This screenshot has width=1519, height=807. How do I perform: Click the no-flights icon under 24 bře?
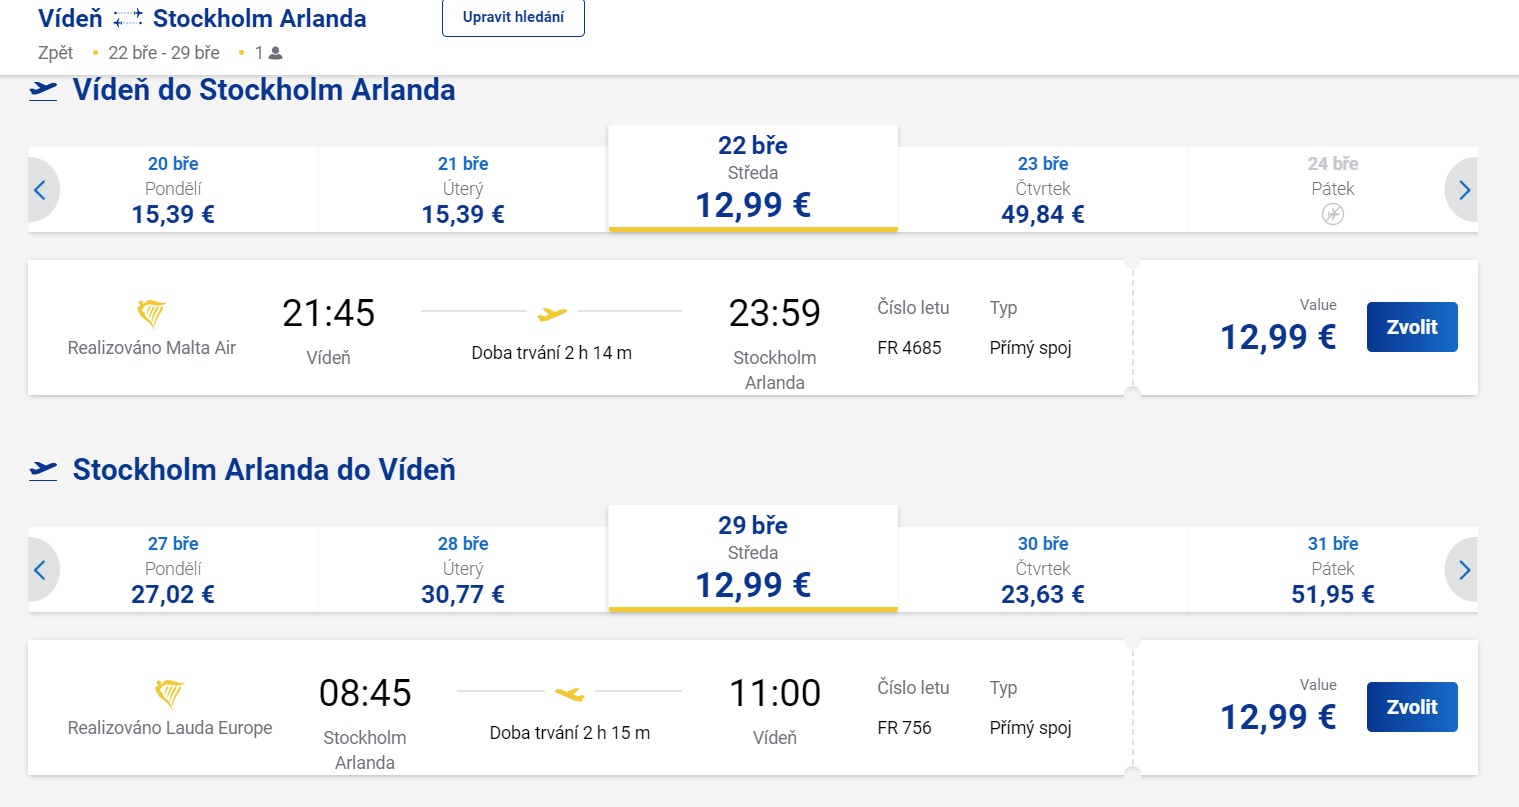1333,214
